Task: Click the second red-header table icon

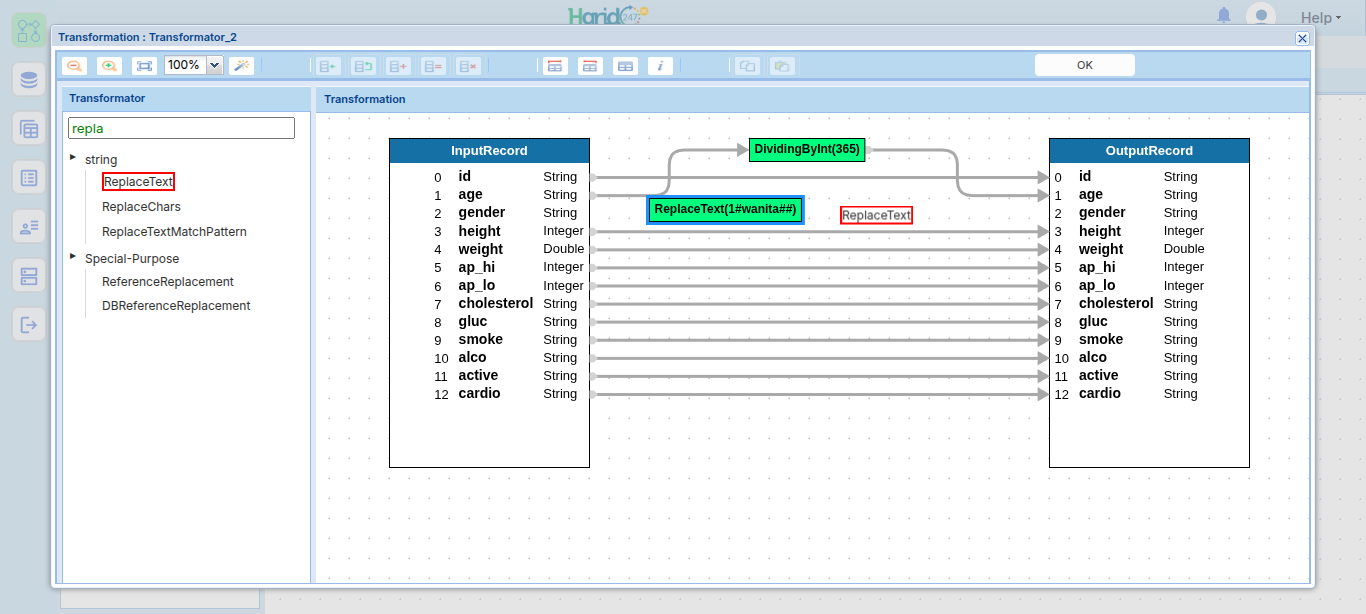Action: click(590, 66)
